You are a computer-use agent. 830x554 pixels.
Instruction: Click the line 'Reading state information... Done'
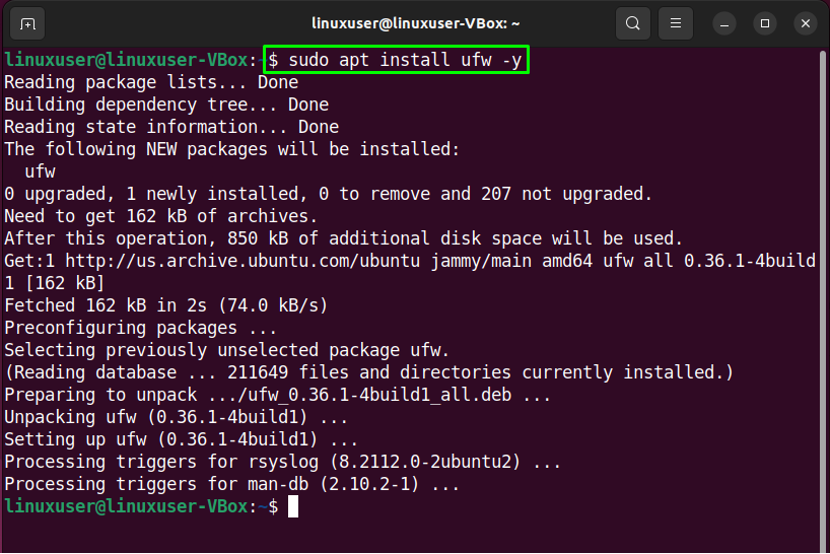tap(172, 127)
